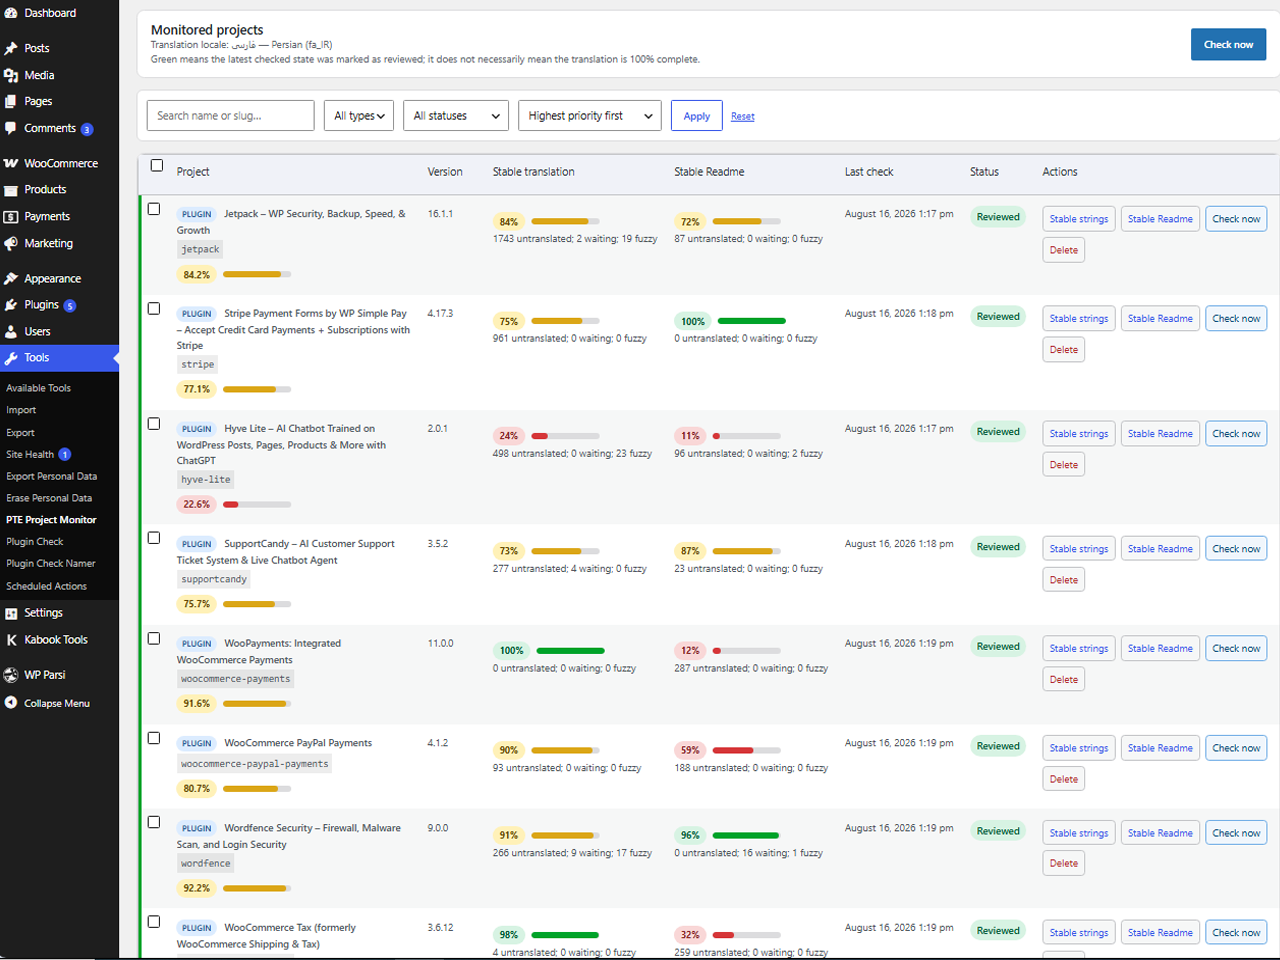
Task: Click the Plugins update count badge
Action: 70,305
